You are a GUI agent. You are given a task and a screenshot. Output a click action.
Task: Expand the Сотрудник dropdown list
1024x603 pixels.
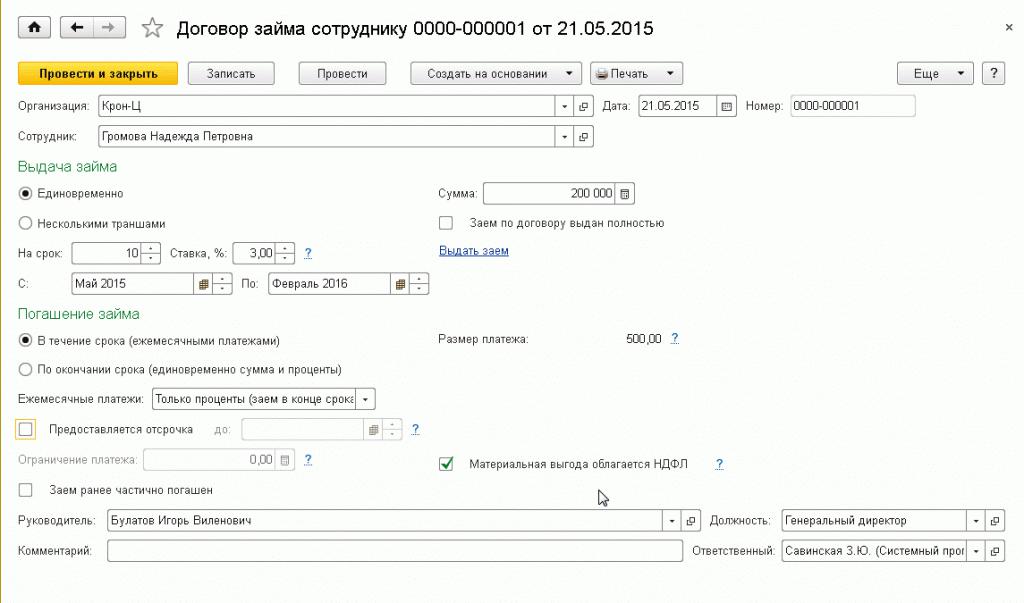pos(564,137)
